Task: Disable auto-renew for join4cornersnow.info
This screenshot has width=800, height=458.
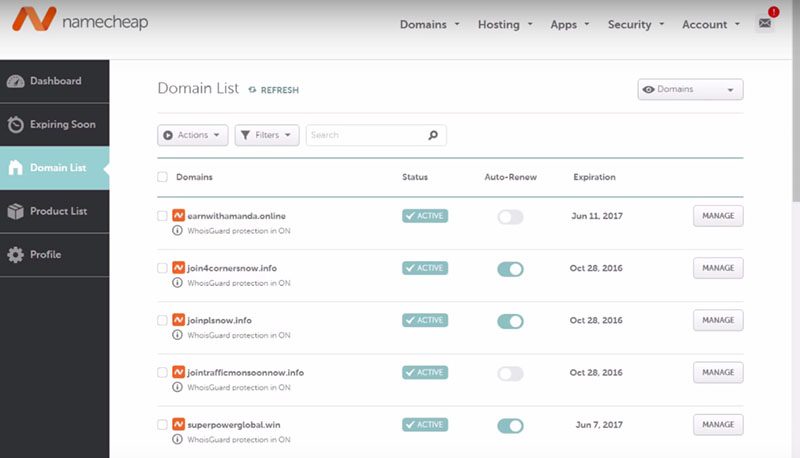Action: pyautogui.click(x=510, y=269)
